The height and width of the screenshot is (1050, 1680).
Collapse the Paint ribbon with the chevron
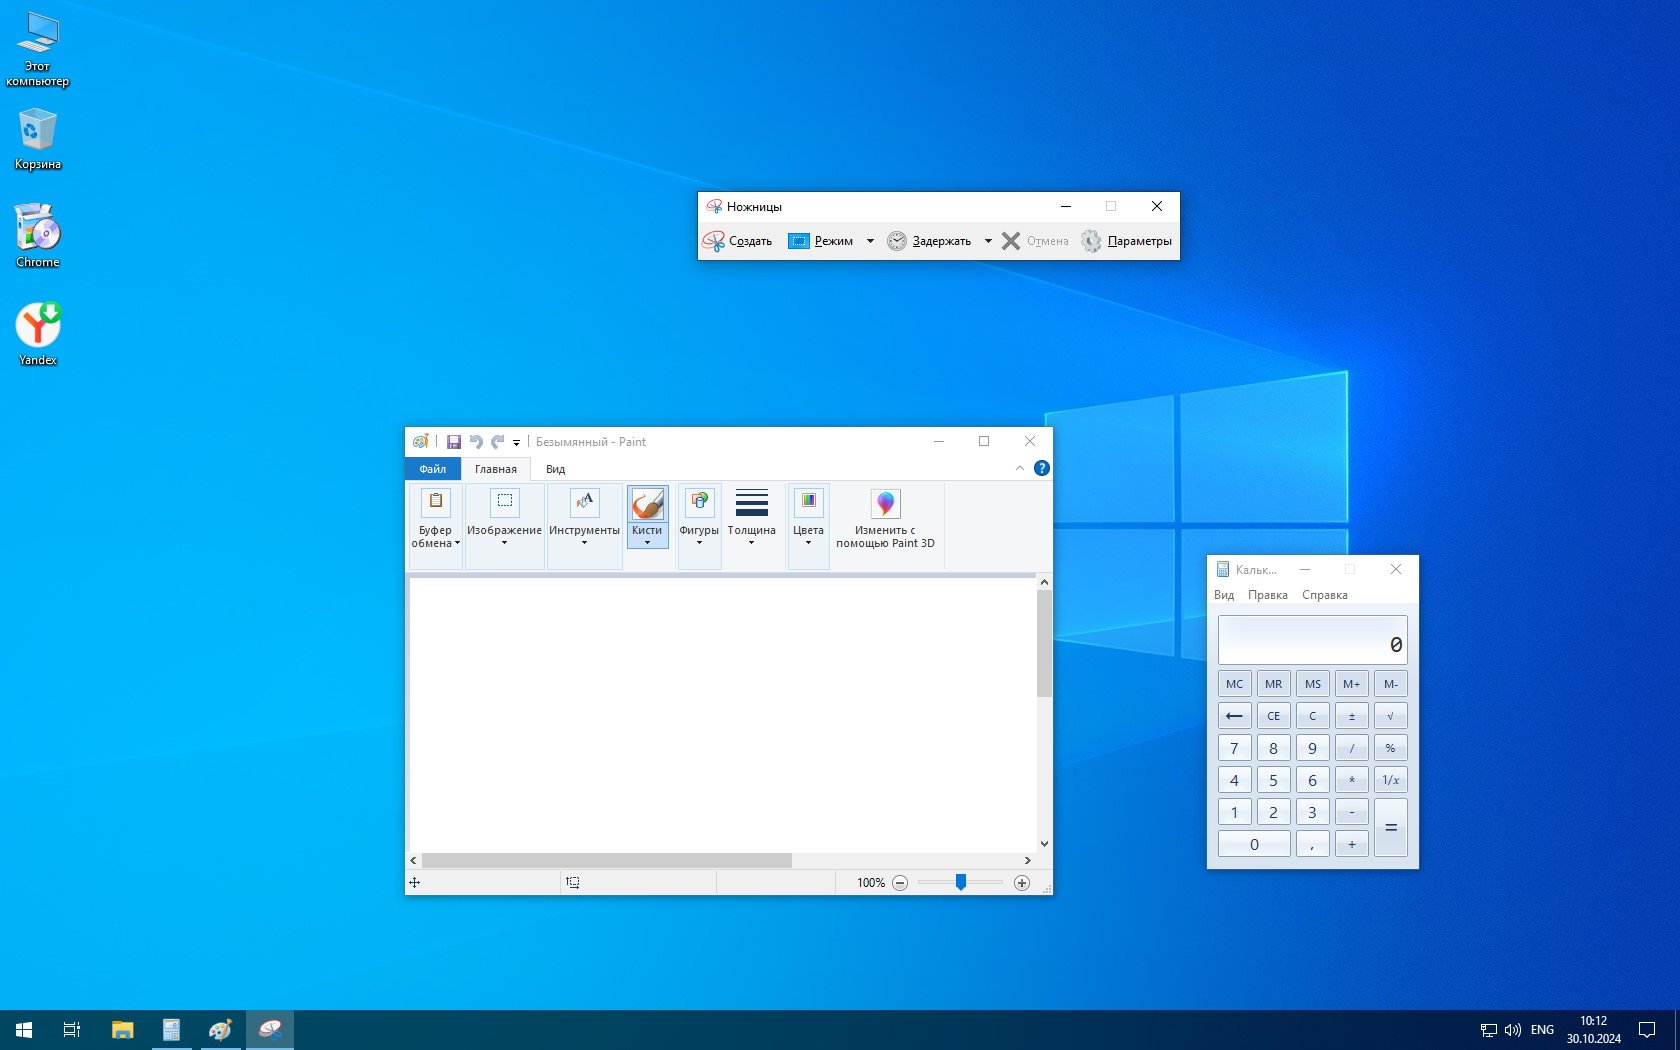(1019, 468)
